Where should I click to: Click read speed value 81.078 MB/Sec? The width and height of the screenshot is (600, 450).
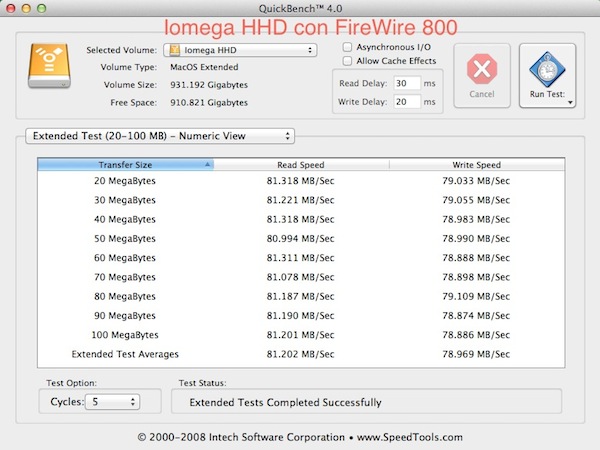300,277
